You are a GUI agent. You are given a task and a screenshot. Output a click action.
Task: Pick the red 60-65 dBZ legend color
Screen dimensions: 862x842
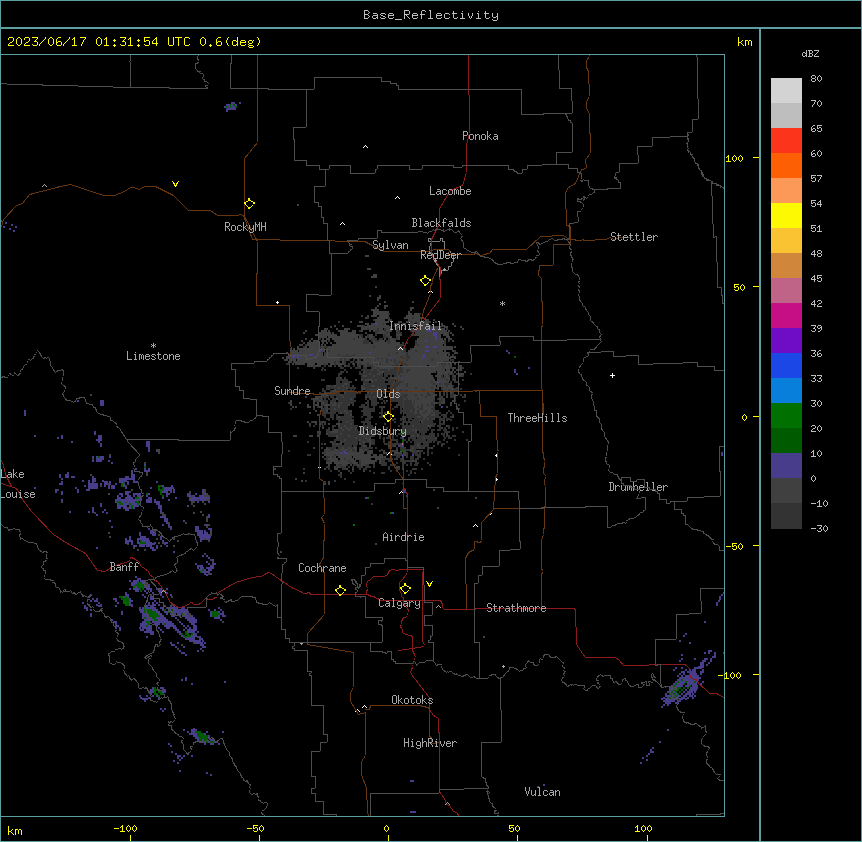coord(786,141)
